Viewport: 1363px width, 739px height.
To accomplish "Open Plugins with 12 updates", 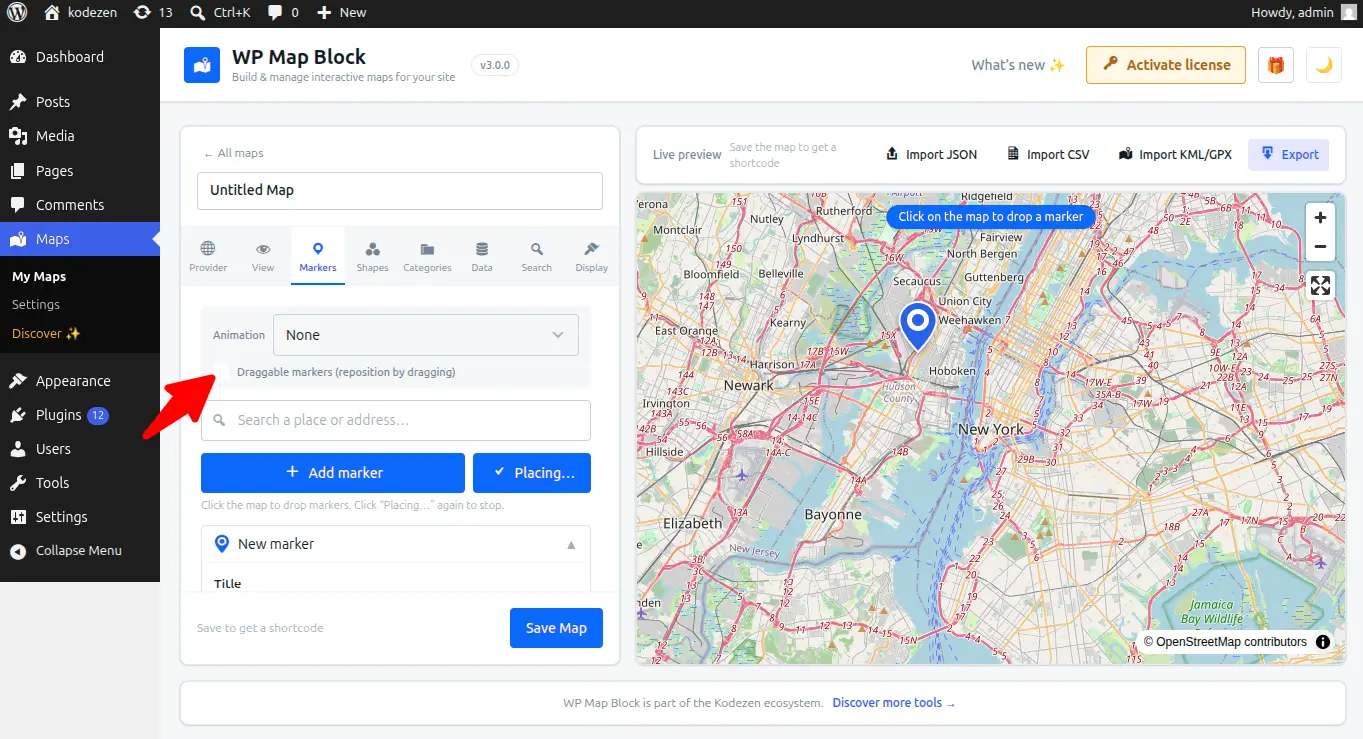I will [x=80, y=415].
